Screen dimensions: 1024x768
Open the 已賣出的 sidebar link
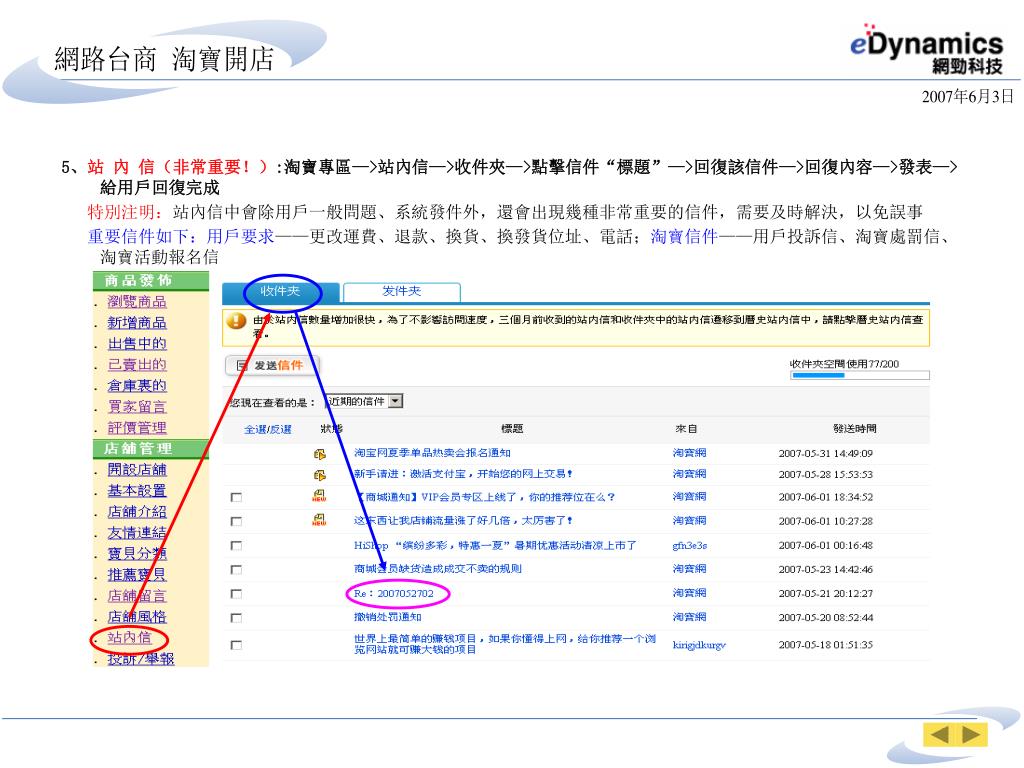pos(137,364)
